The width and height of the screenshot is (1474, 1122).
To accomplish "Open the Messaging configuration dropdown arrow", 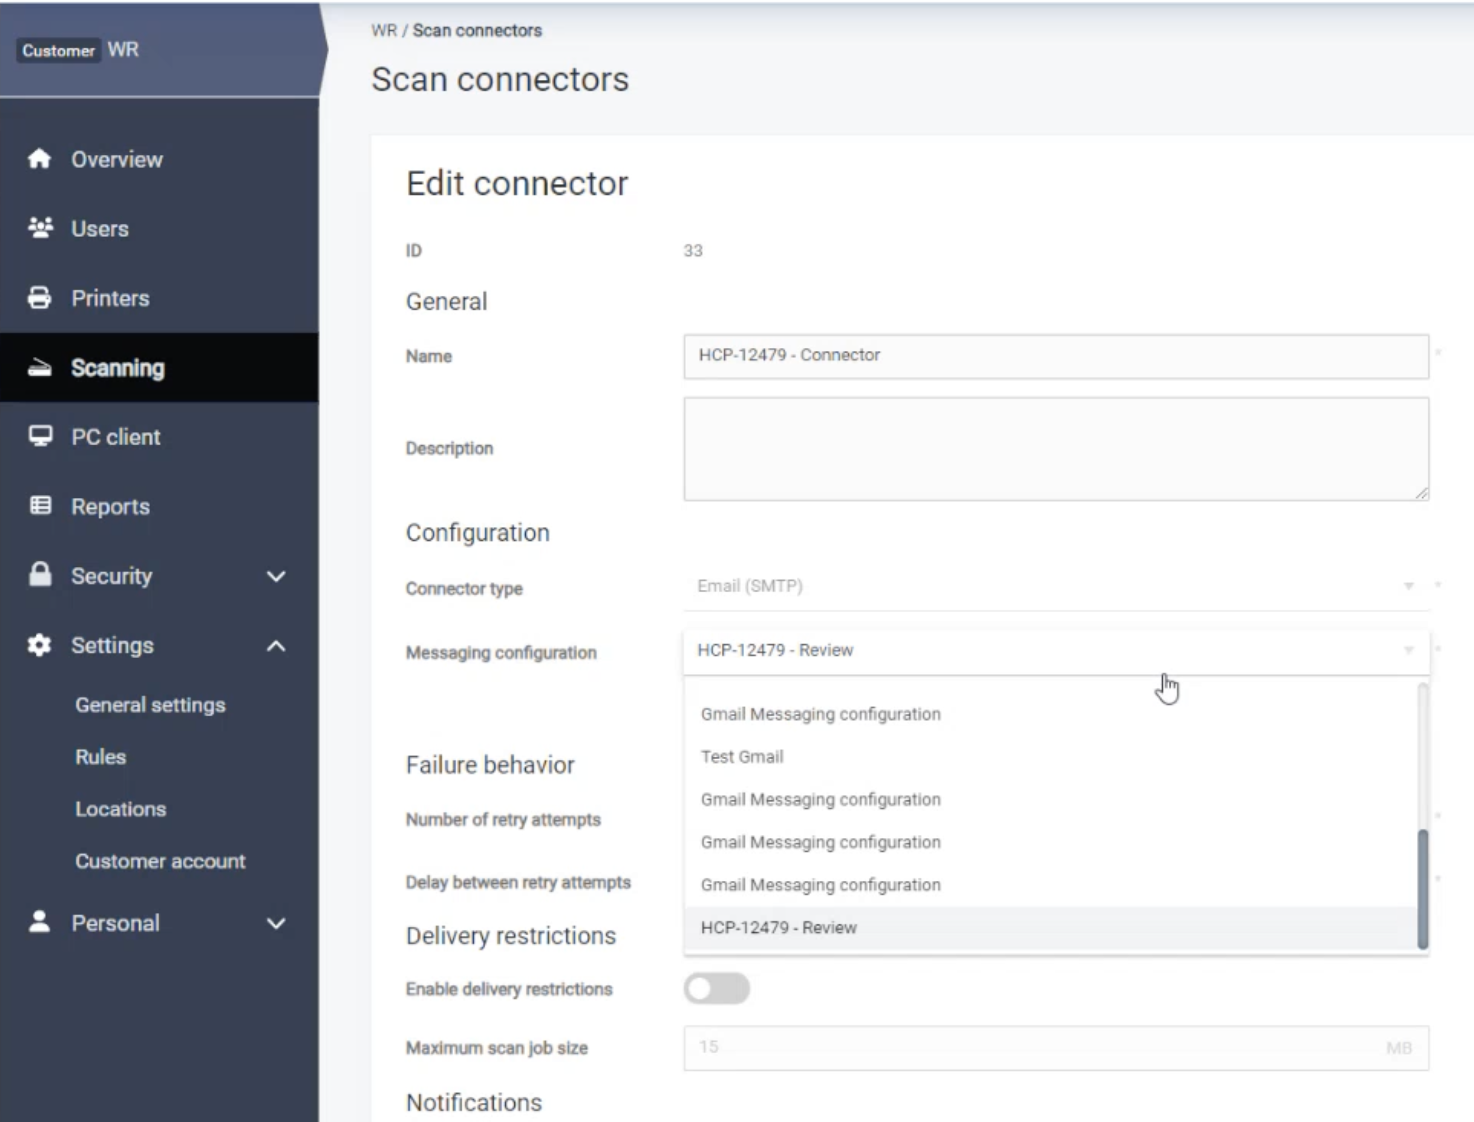I will click(x=1408, y=650).
